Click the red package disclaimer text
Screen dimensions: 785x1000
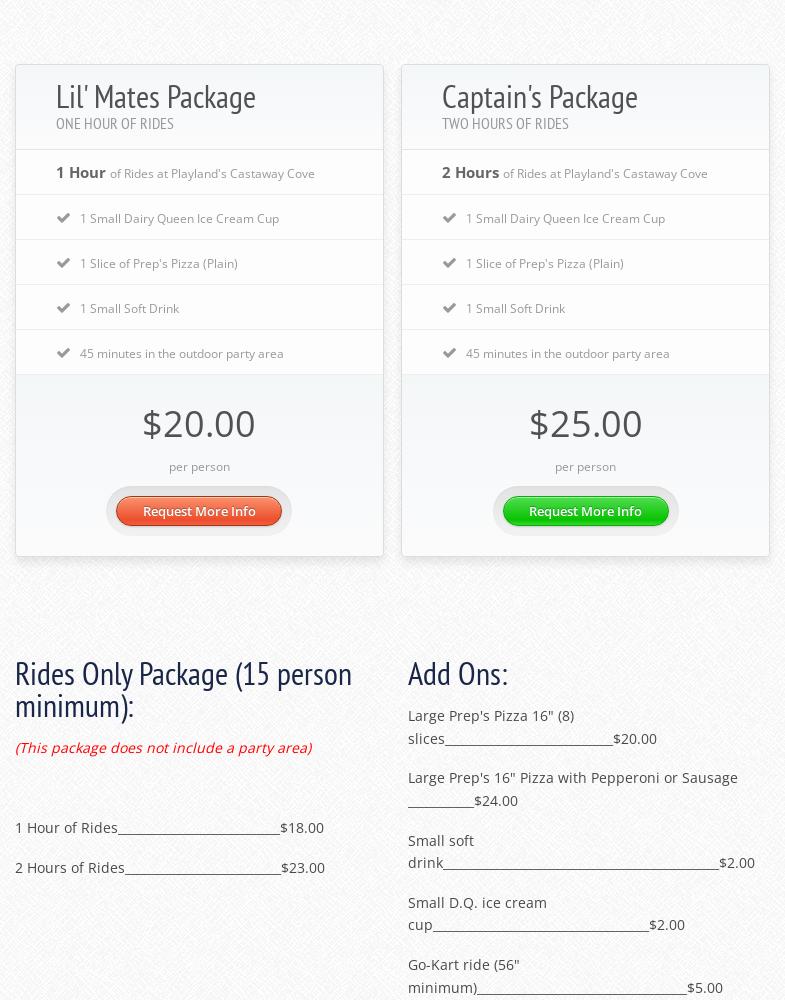163,747
